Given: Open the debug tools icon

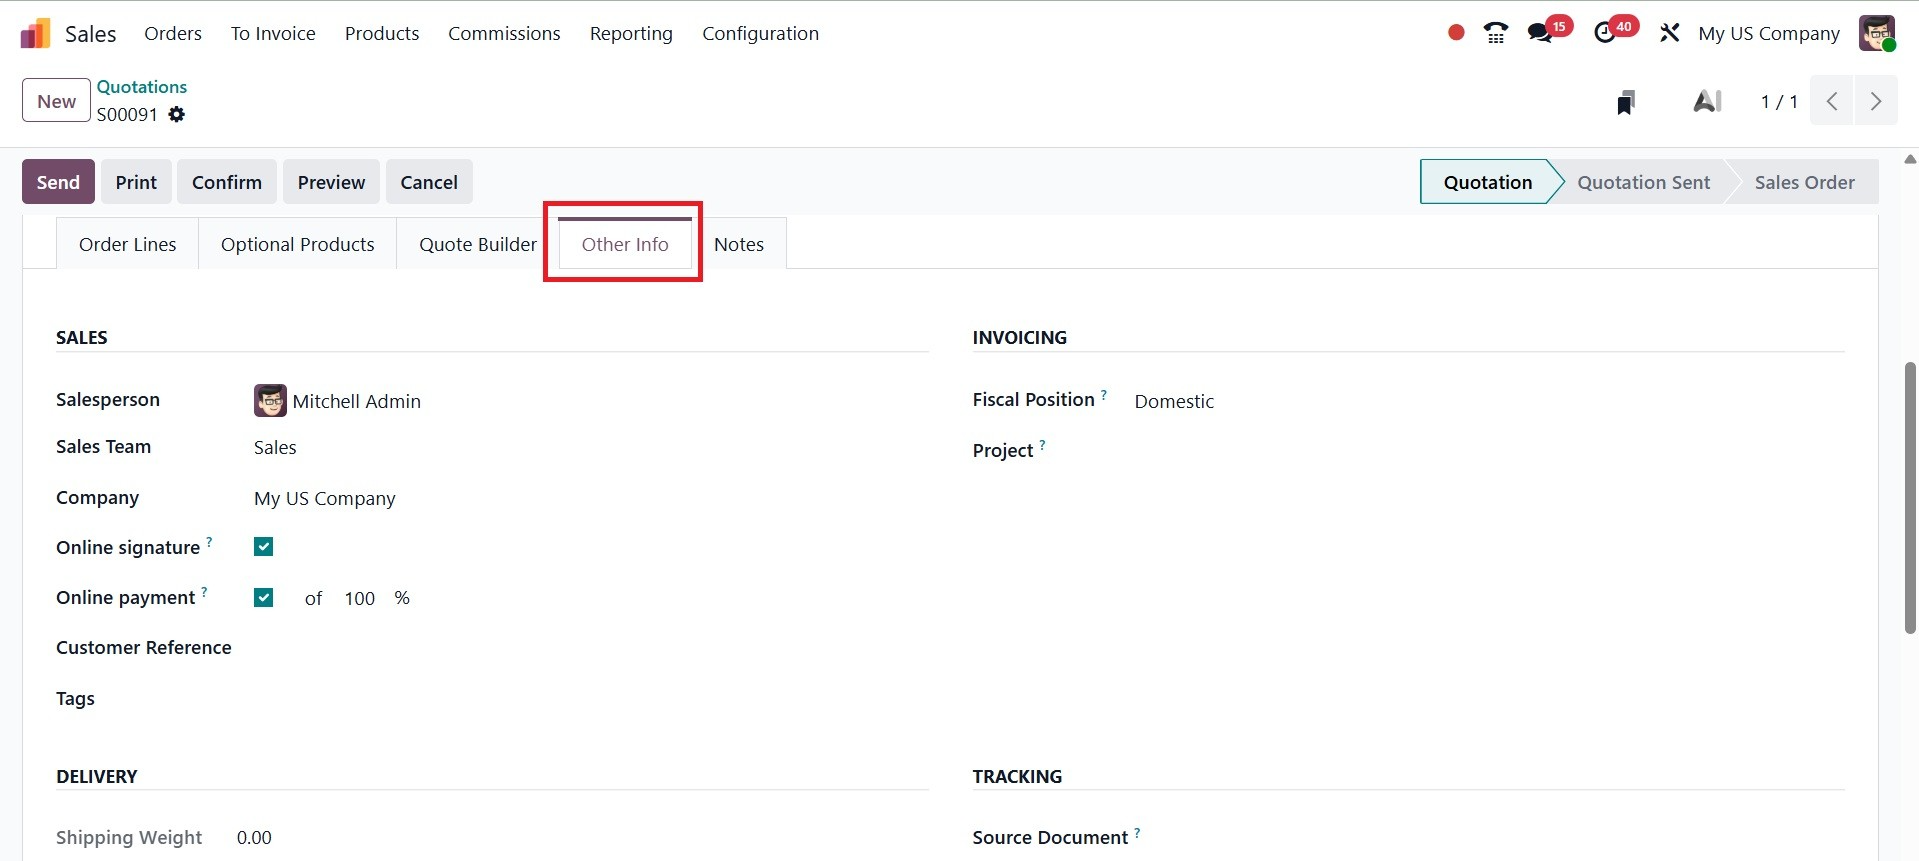Looking at the screenshot, I should coord(1669,33).
